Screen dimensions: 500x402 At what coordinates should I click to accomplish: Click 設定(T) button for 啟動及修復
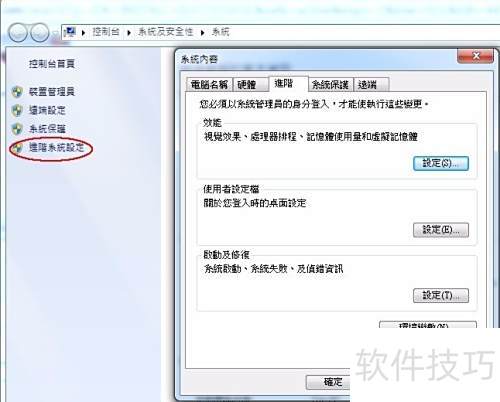pyautogui.click(x=441, y=296)
